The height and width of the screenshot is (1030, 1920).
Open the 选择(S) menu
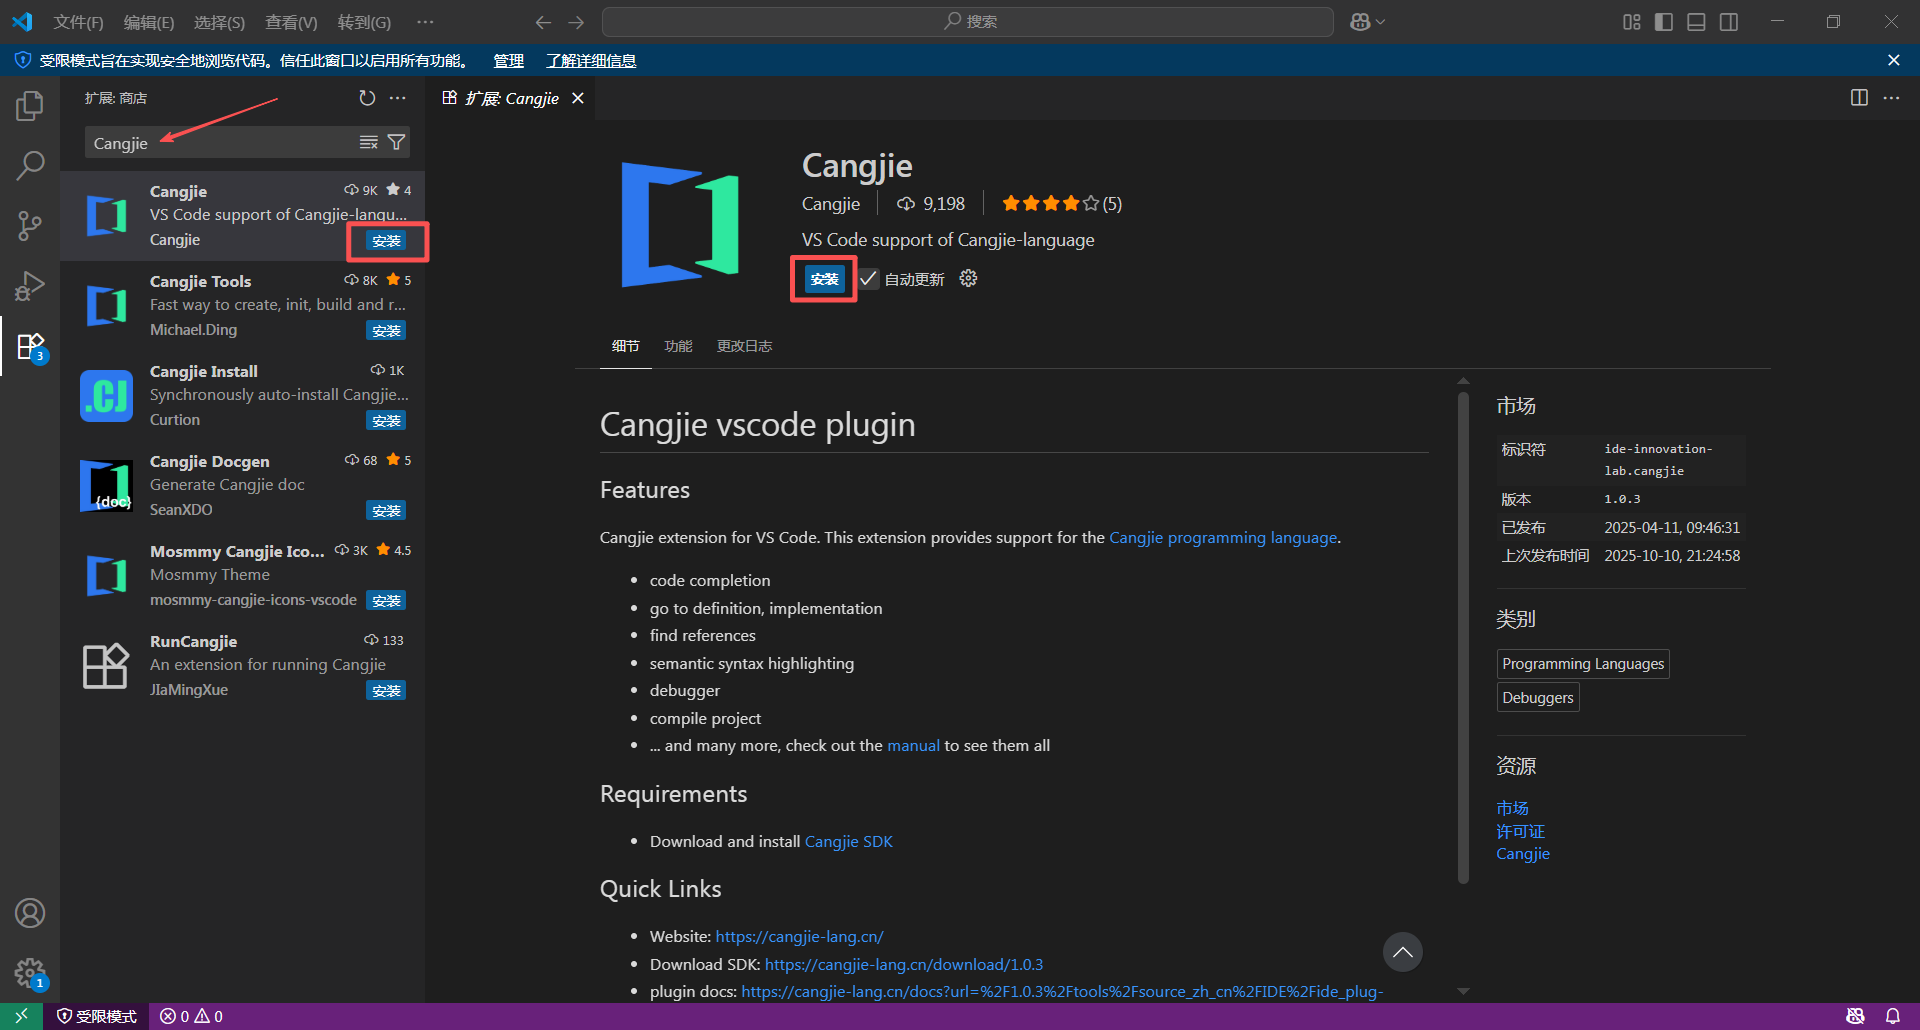coord(219,22)
